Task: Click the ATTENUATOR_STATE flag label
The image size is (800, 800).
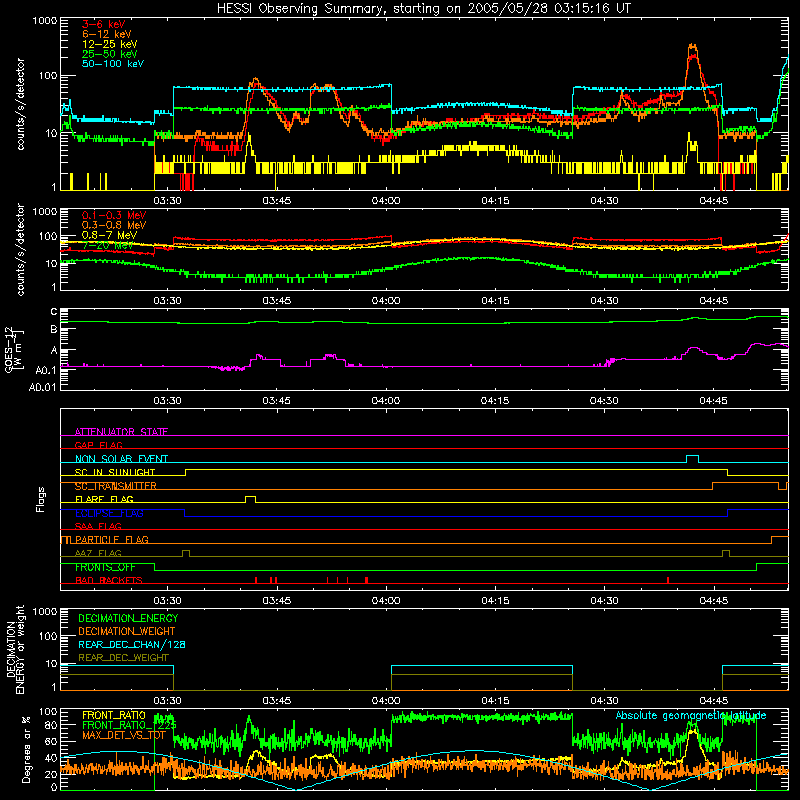Action: coord(121,432)
